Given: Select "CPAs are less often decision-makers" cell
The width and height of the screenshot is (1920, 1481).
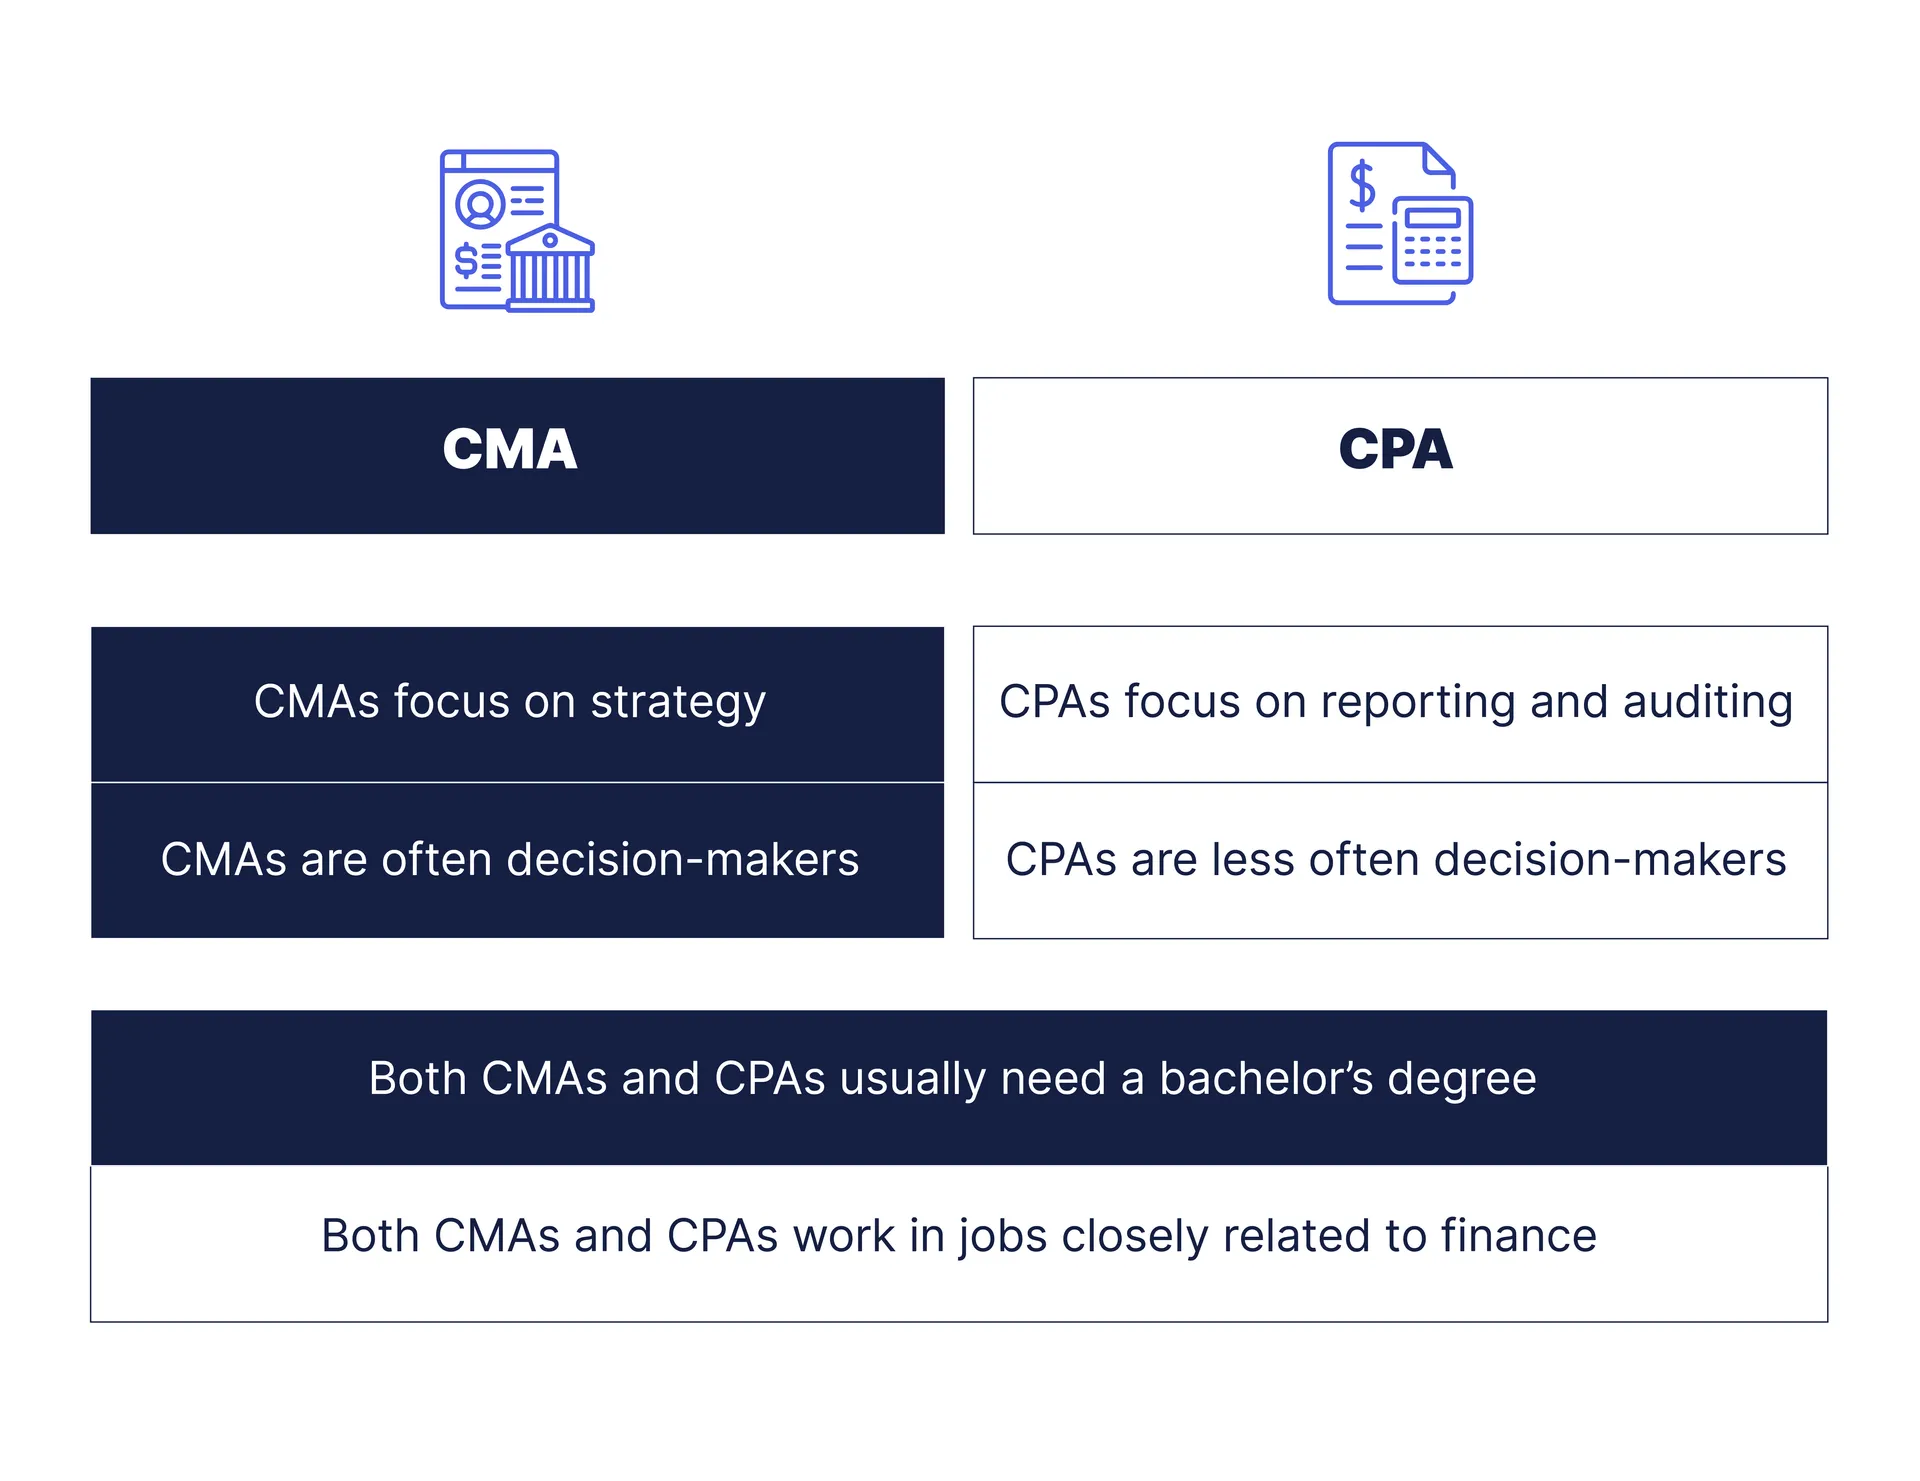Looking at the screenshot, I should [1400, 860].
